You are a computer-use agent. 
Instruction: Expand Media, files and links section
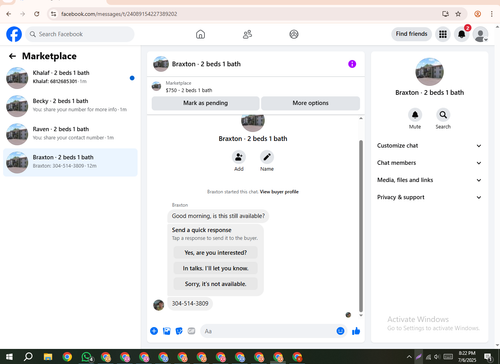tap(429, 180)
